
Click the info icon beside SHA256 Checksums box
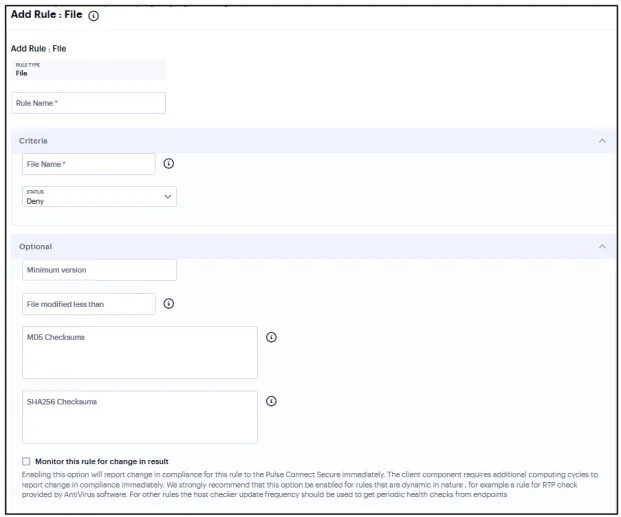point(271,401)
